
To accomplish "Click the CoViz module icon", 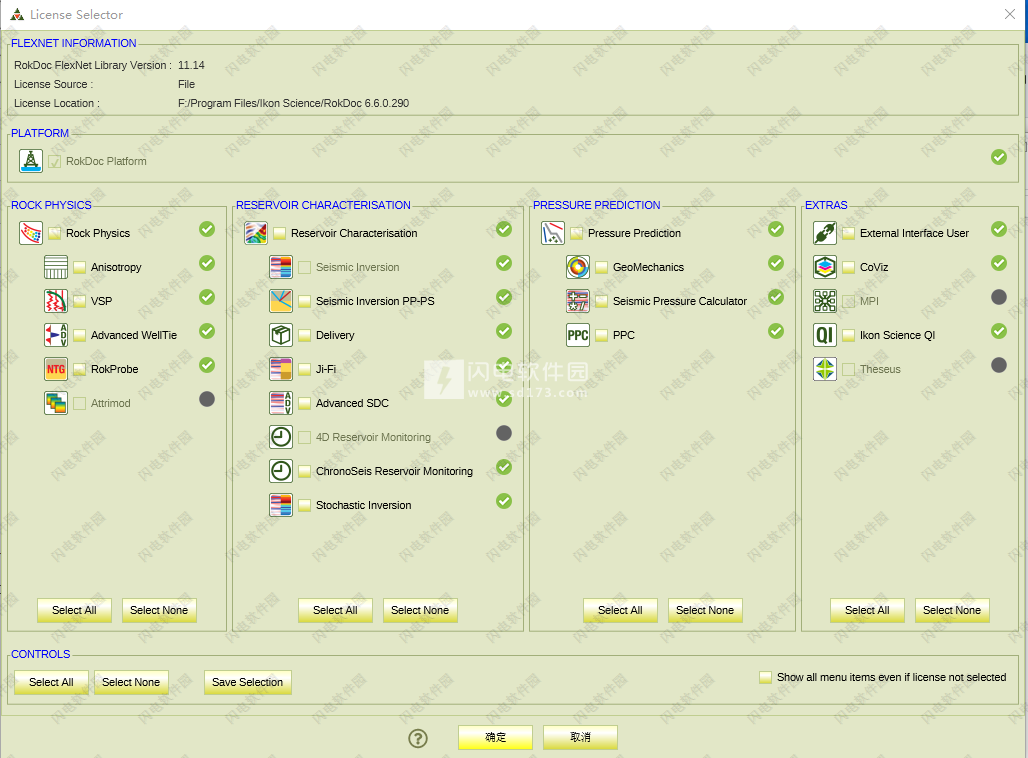I will coord(825,267).
